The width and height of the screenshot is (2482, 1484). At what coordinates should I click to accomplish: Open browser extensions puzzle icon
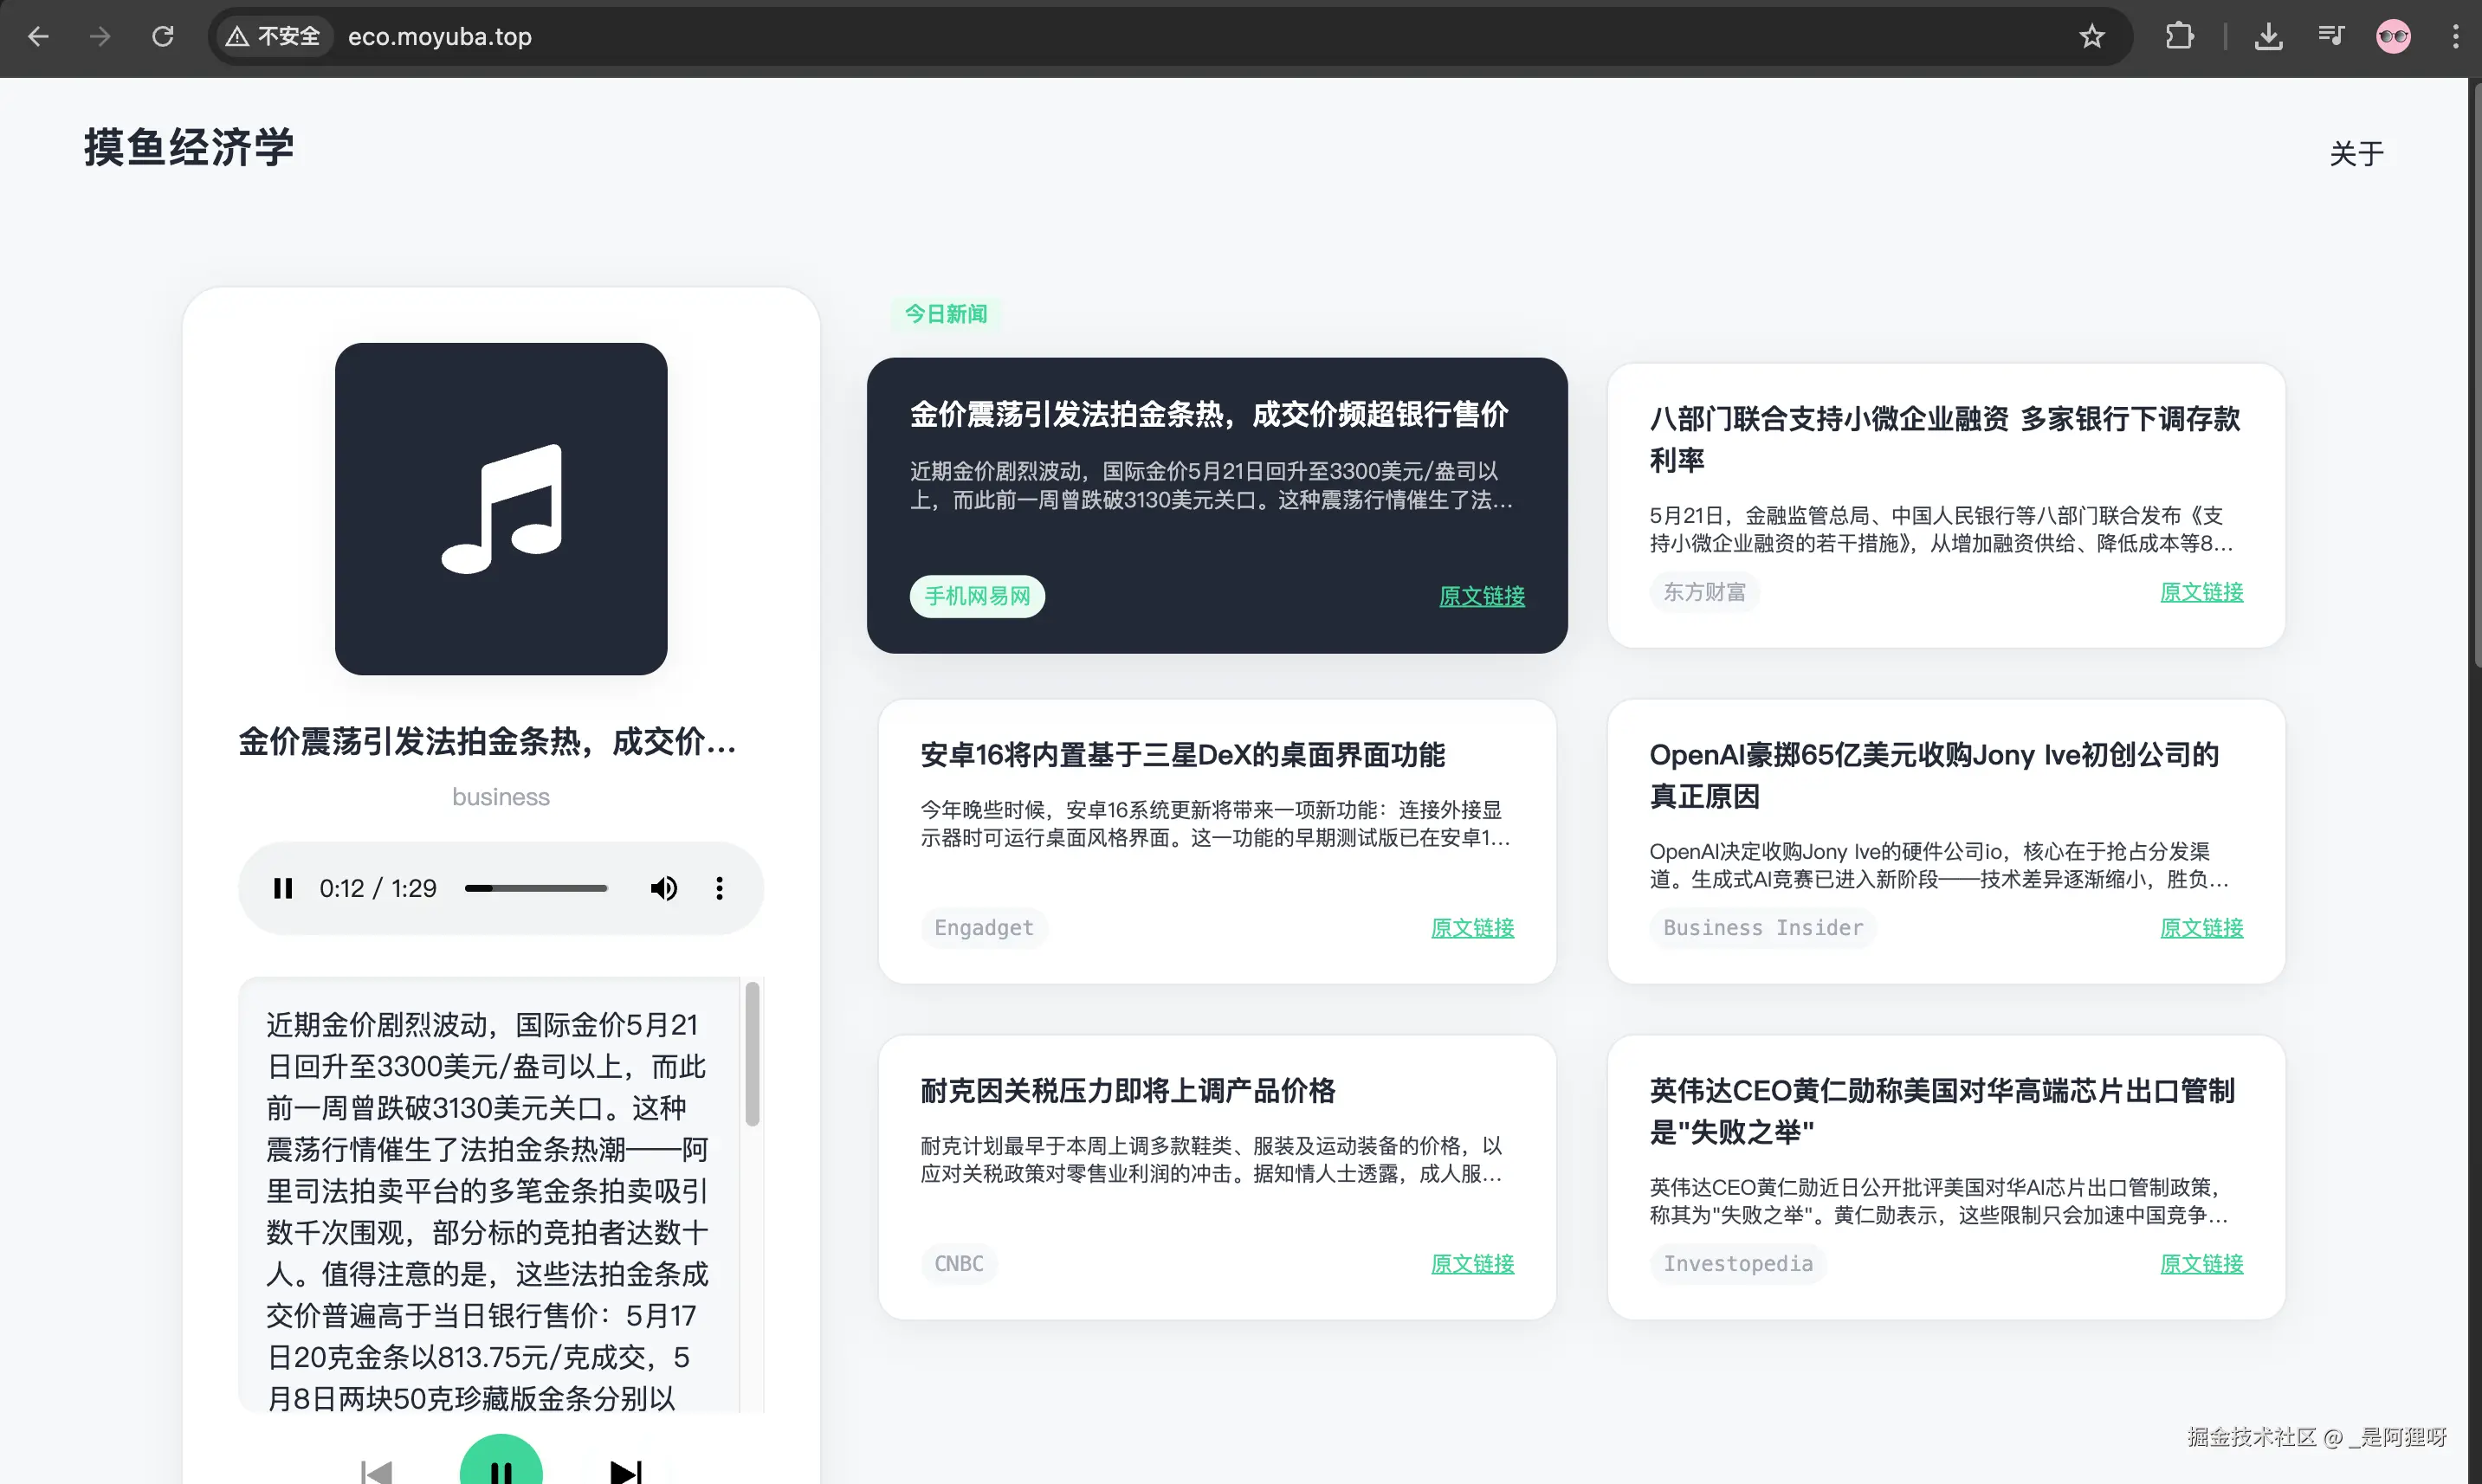pyautogui.click(x=2179, y=37)
